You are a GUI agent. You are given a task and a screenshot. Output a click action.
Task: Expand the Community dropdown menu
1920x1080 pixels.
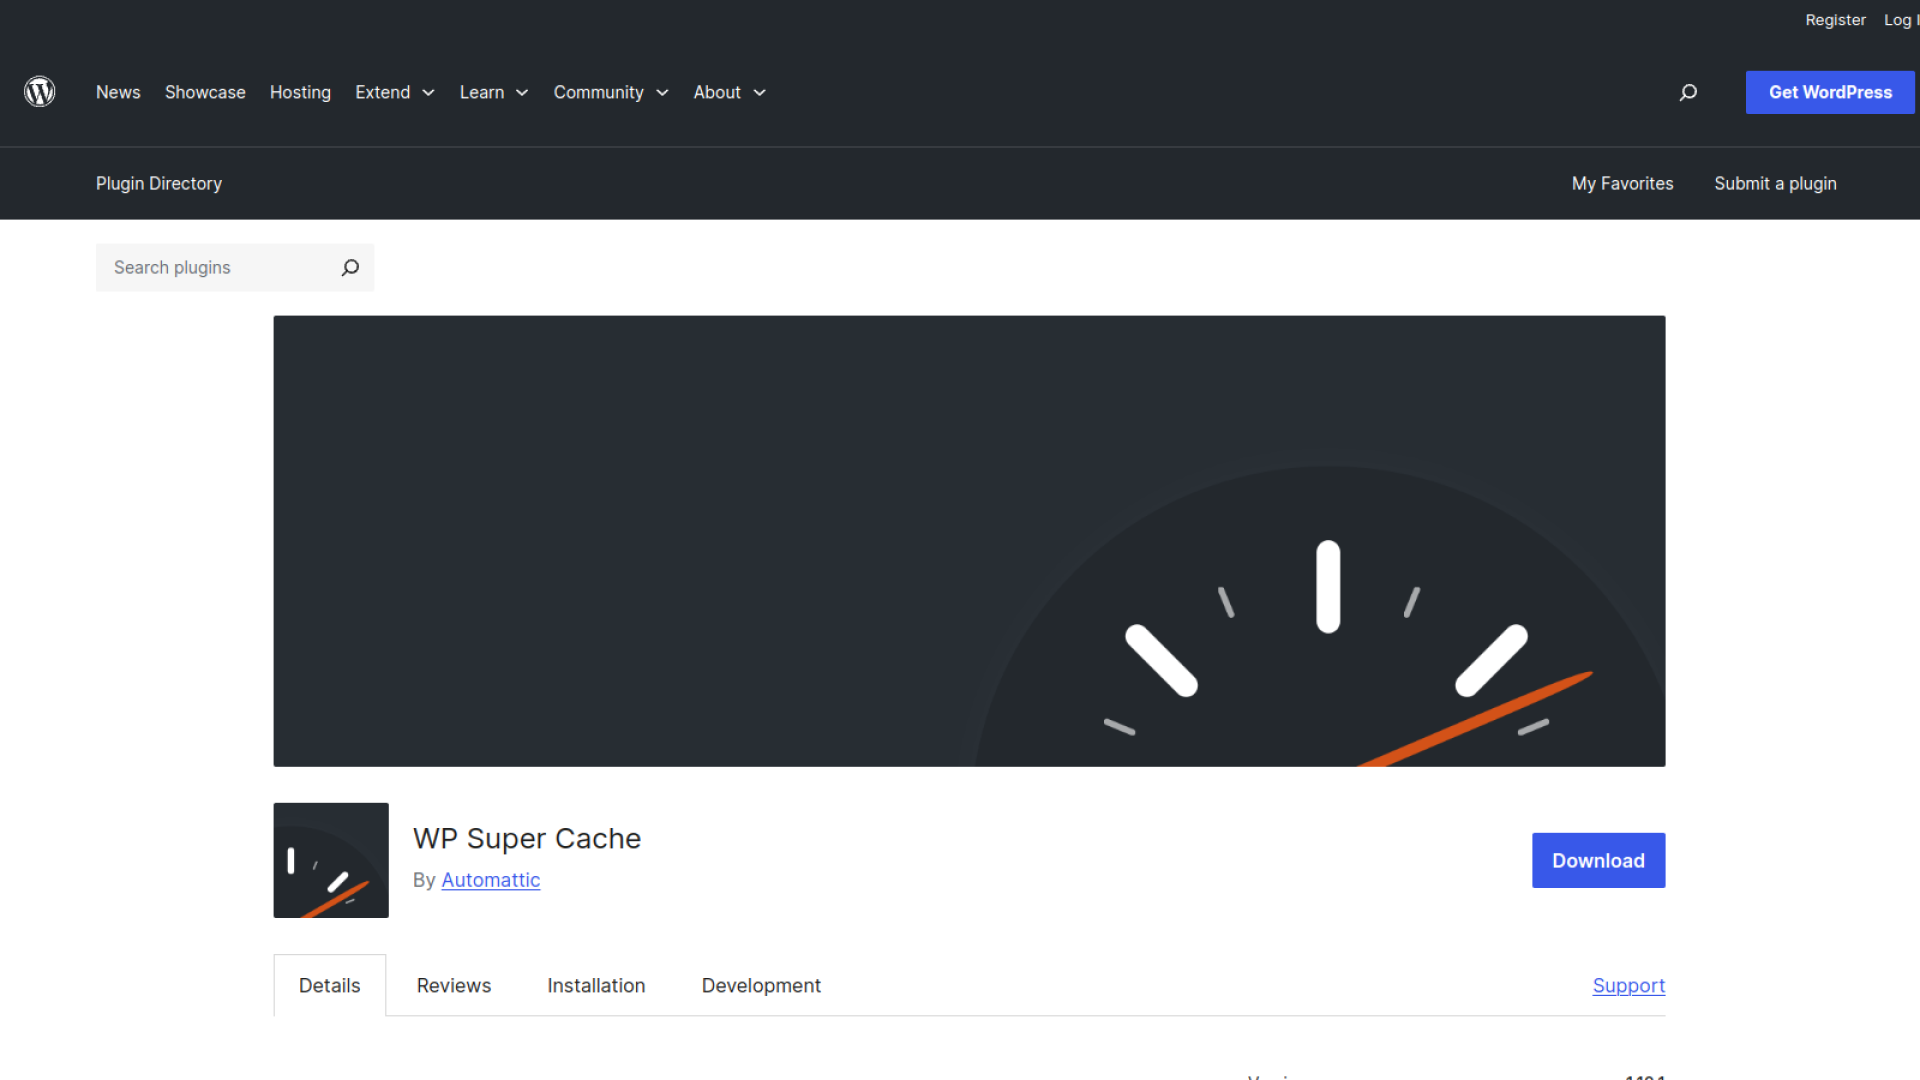pyautogui.click(x=610, y=92)
